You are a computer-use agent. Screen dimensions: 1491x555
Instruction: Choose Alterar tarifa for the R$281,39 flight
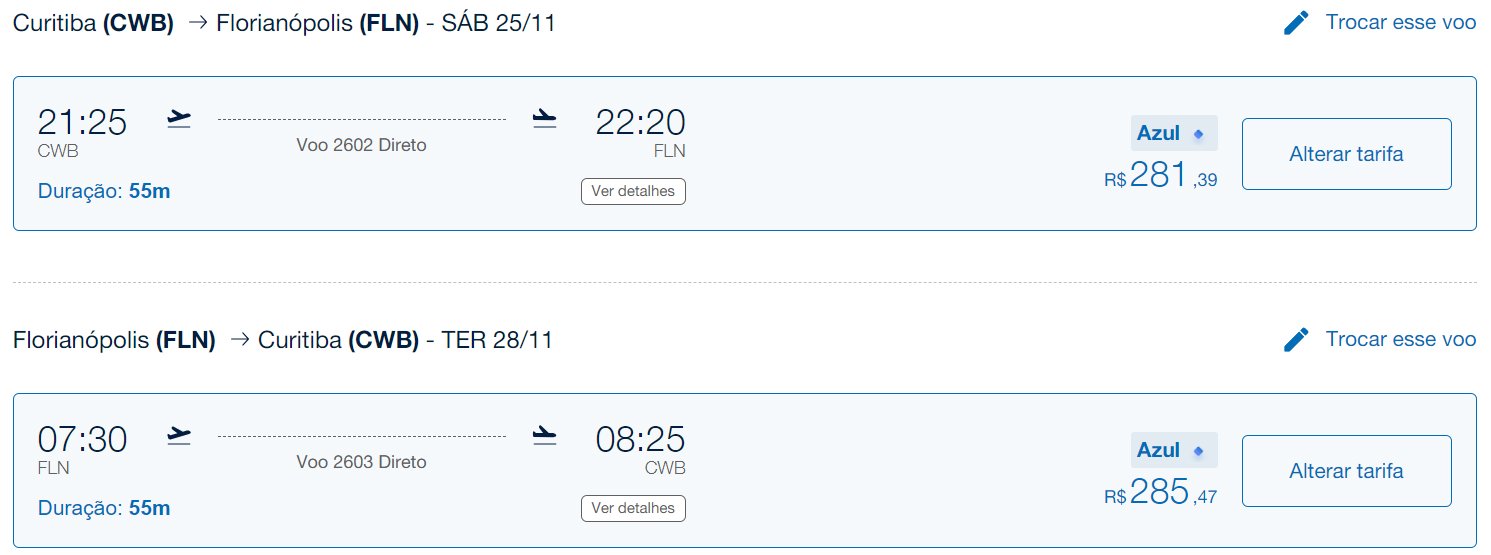[x=1346, y=154]
